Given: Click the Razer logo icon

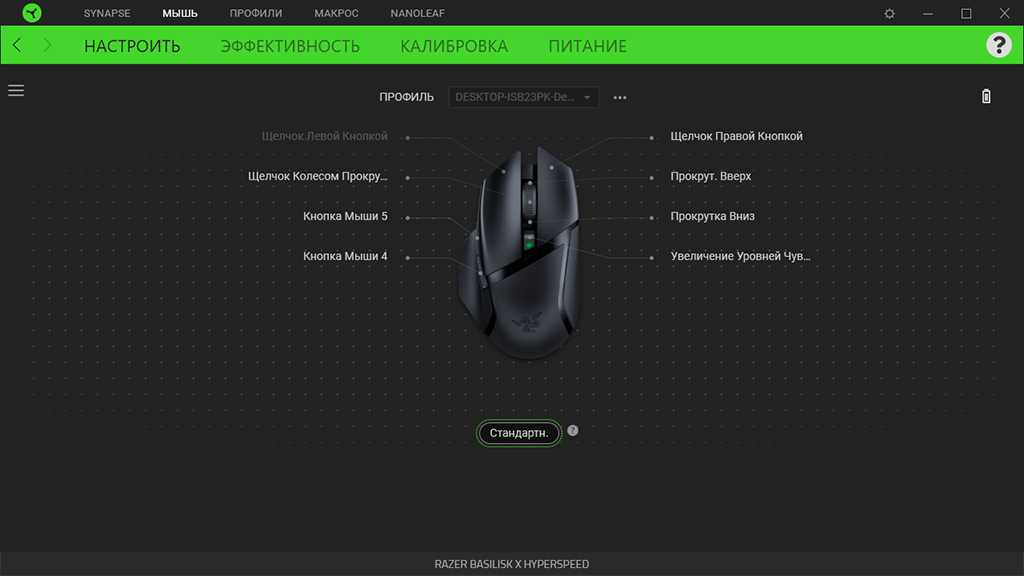Looking at the screenshot, I should pyautogui.click(x=31, y=13).
